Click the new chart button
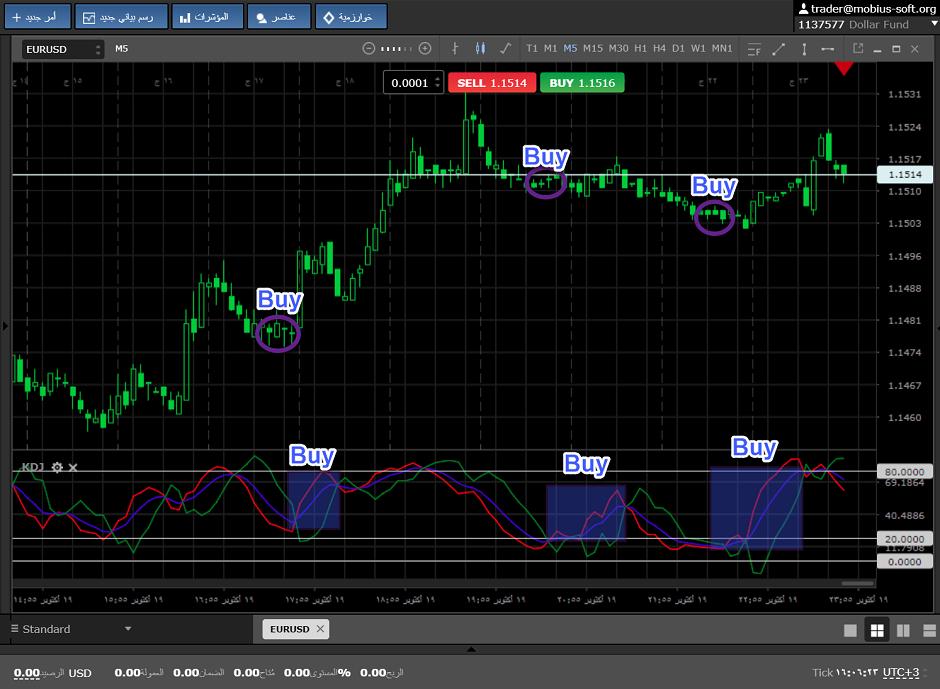 pos(122,16)
